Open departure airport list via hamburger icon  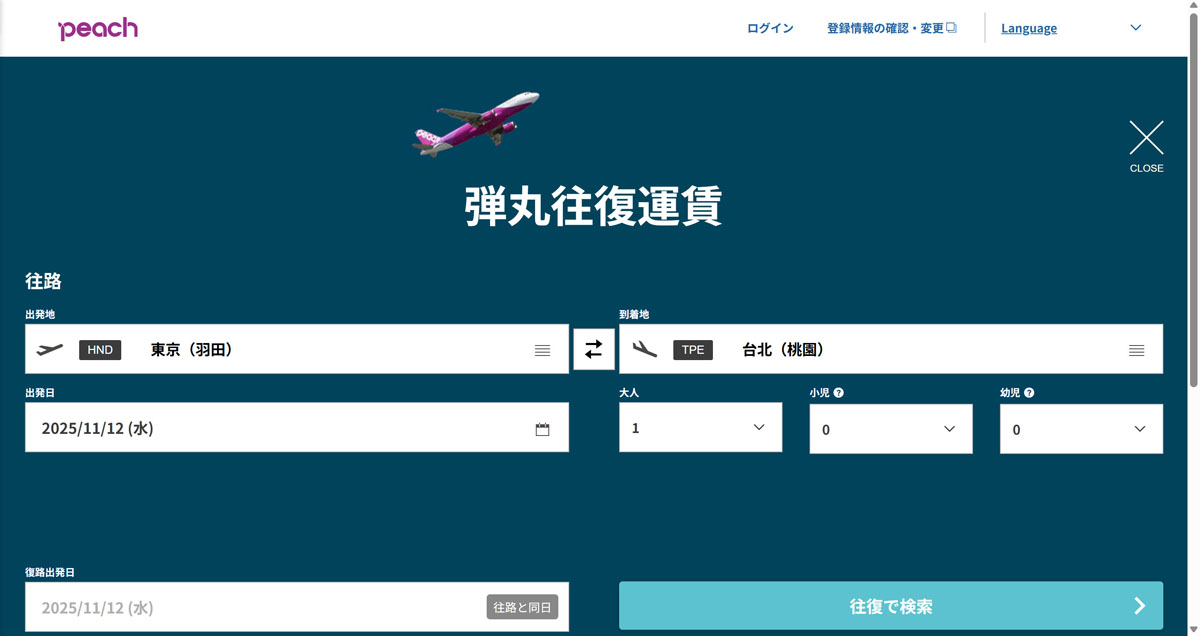point(542,349)
